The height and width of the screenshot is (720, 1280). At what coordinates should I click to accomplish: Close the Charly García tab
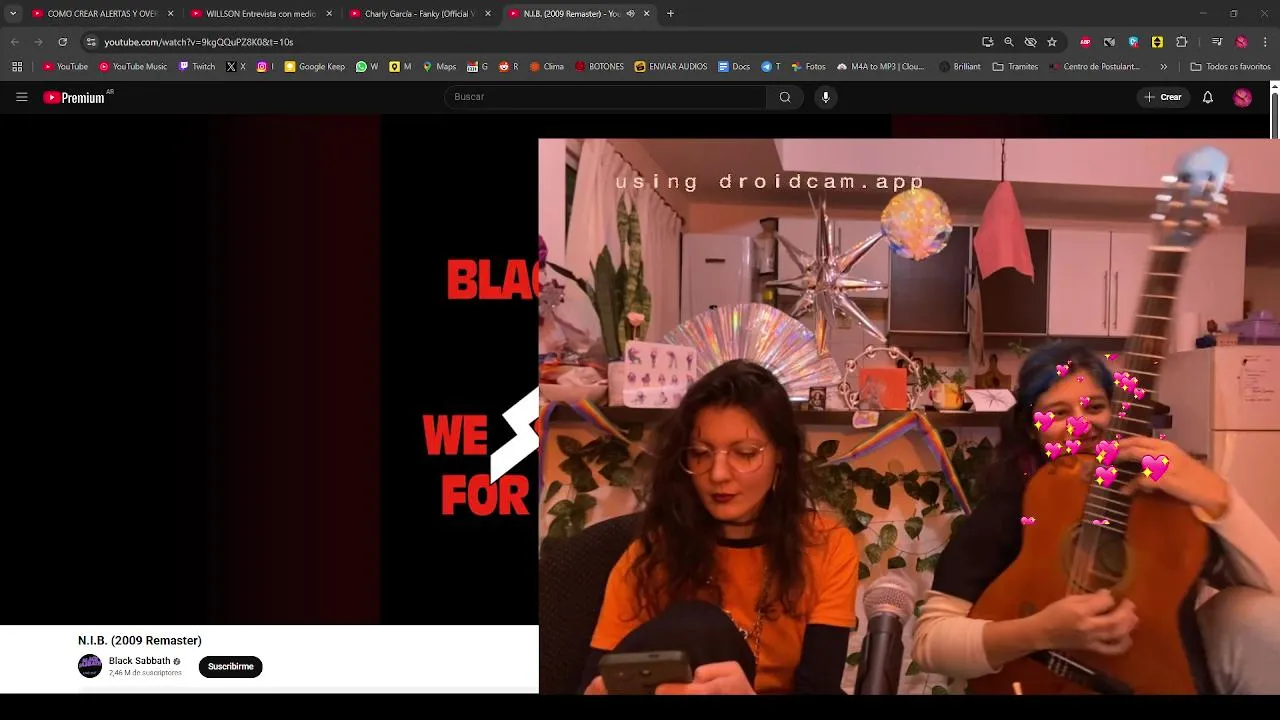pyautogui.click(x=488, y=14)
